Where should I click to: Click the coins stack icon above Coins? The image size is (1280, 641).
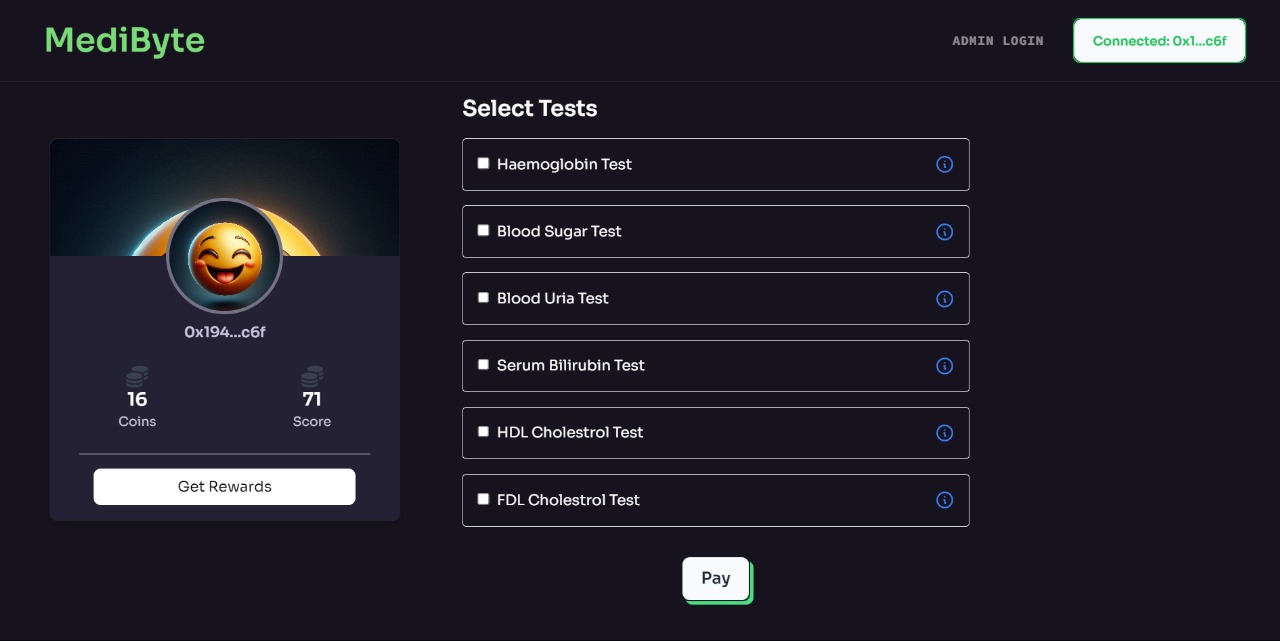pos(137,377)
